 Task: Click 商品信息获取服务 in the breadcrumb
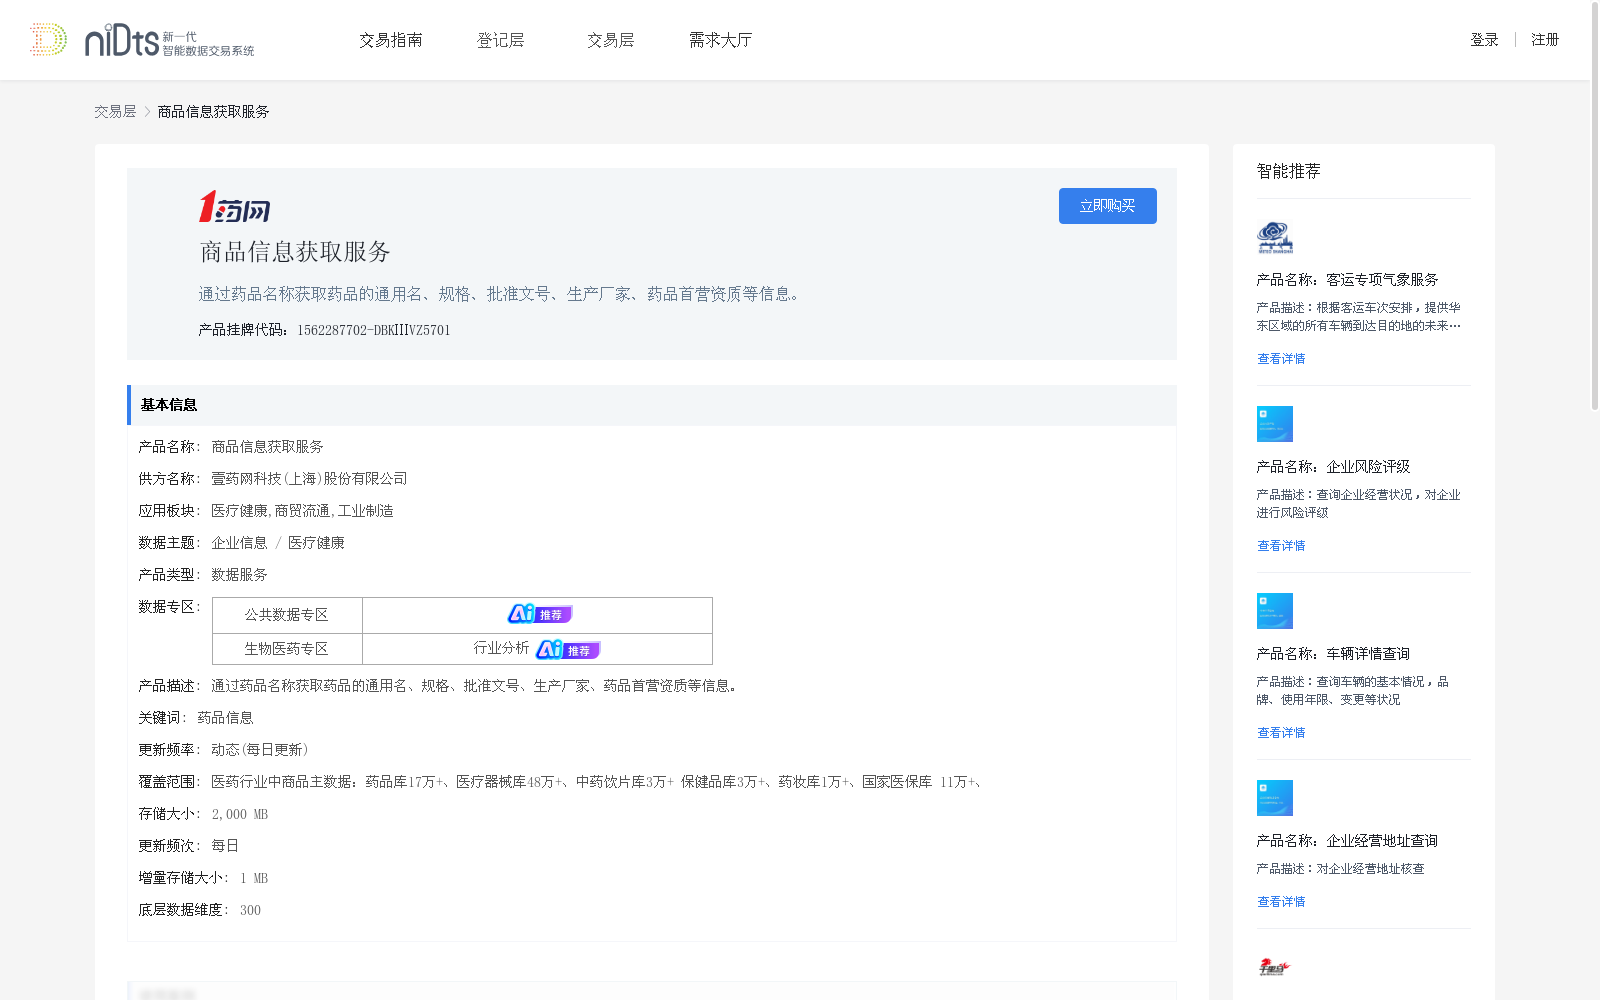tap(213, 112)
